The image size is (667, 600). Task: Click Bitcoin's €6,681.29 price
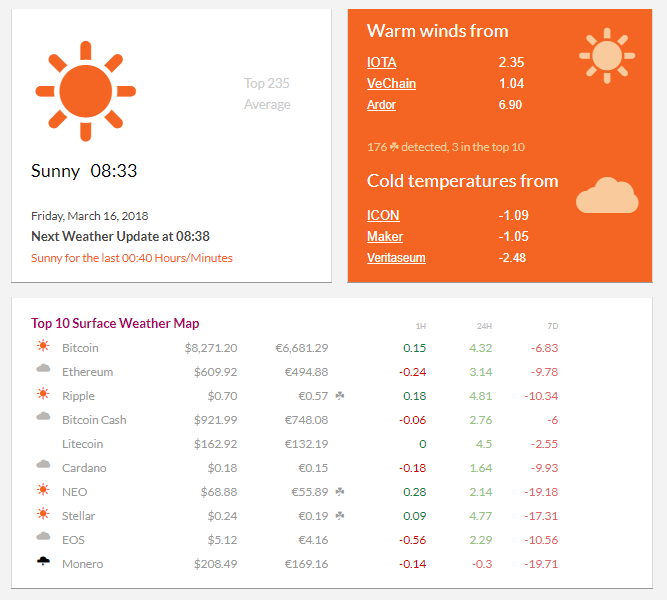click(x=302, y=348)
